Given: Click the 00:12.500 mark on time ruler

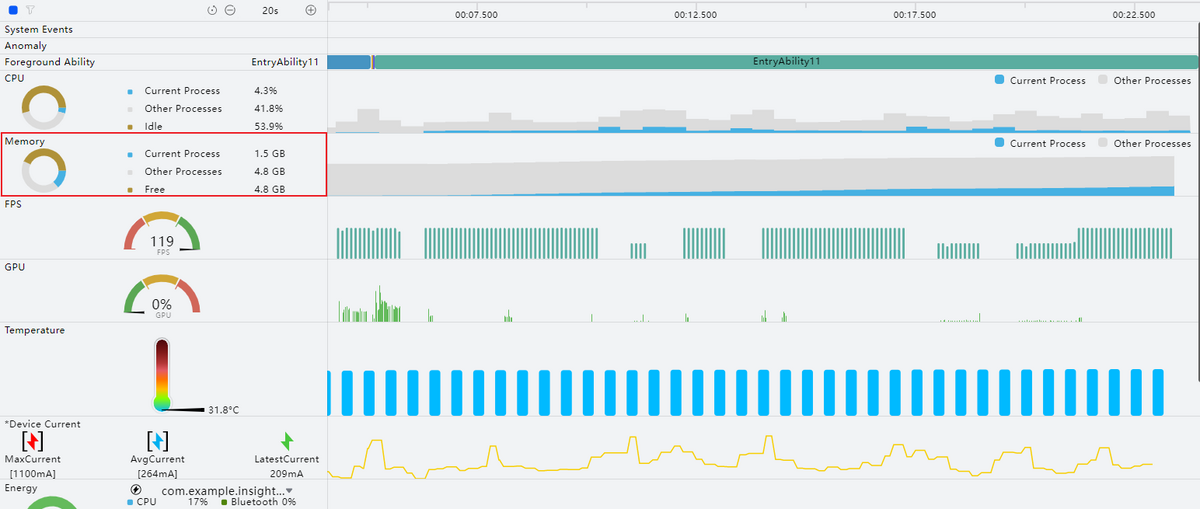Looking at the screenshot, I should pyautogui.click(x=696, y=15).
